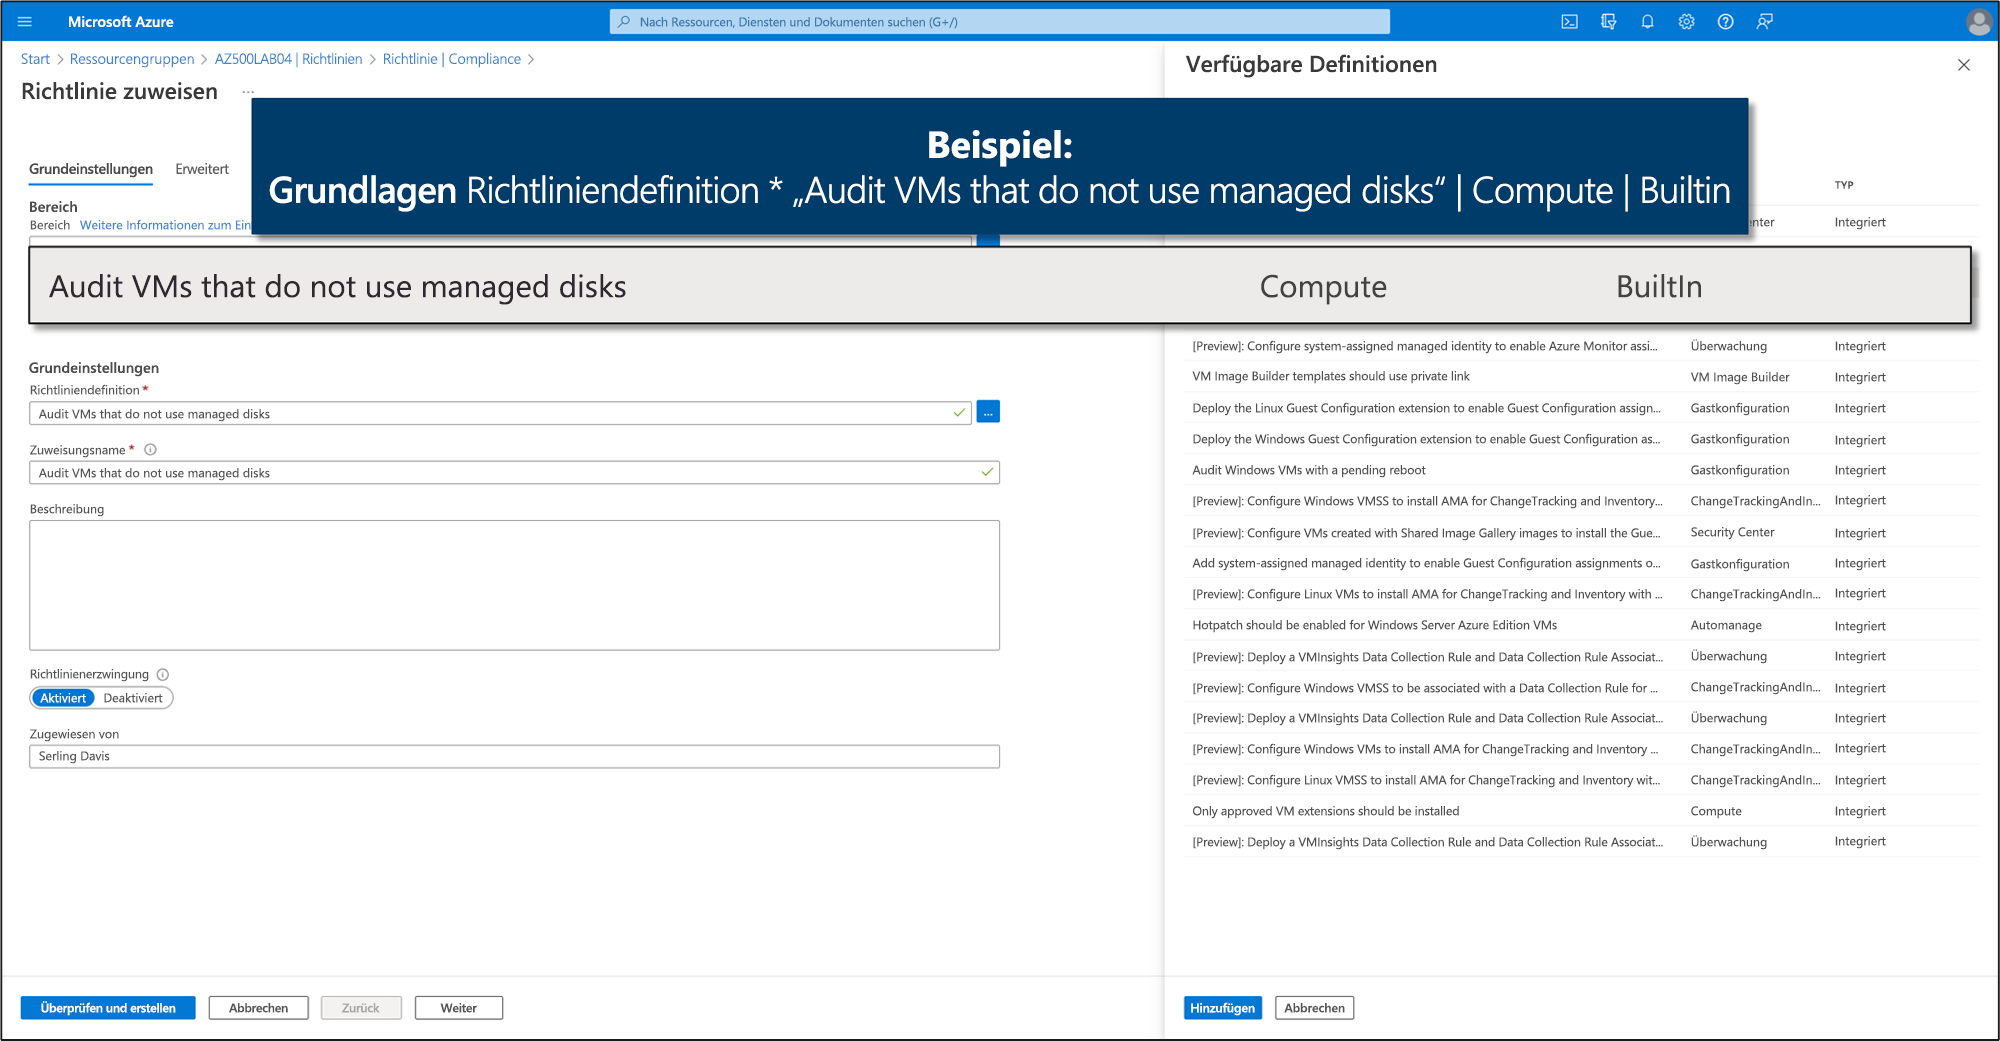This screenshot has width=2000, height=1041.
Task: Click the TYP column header
Action: 1844,185
